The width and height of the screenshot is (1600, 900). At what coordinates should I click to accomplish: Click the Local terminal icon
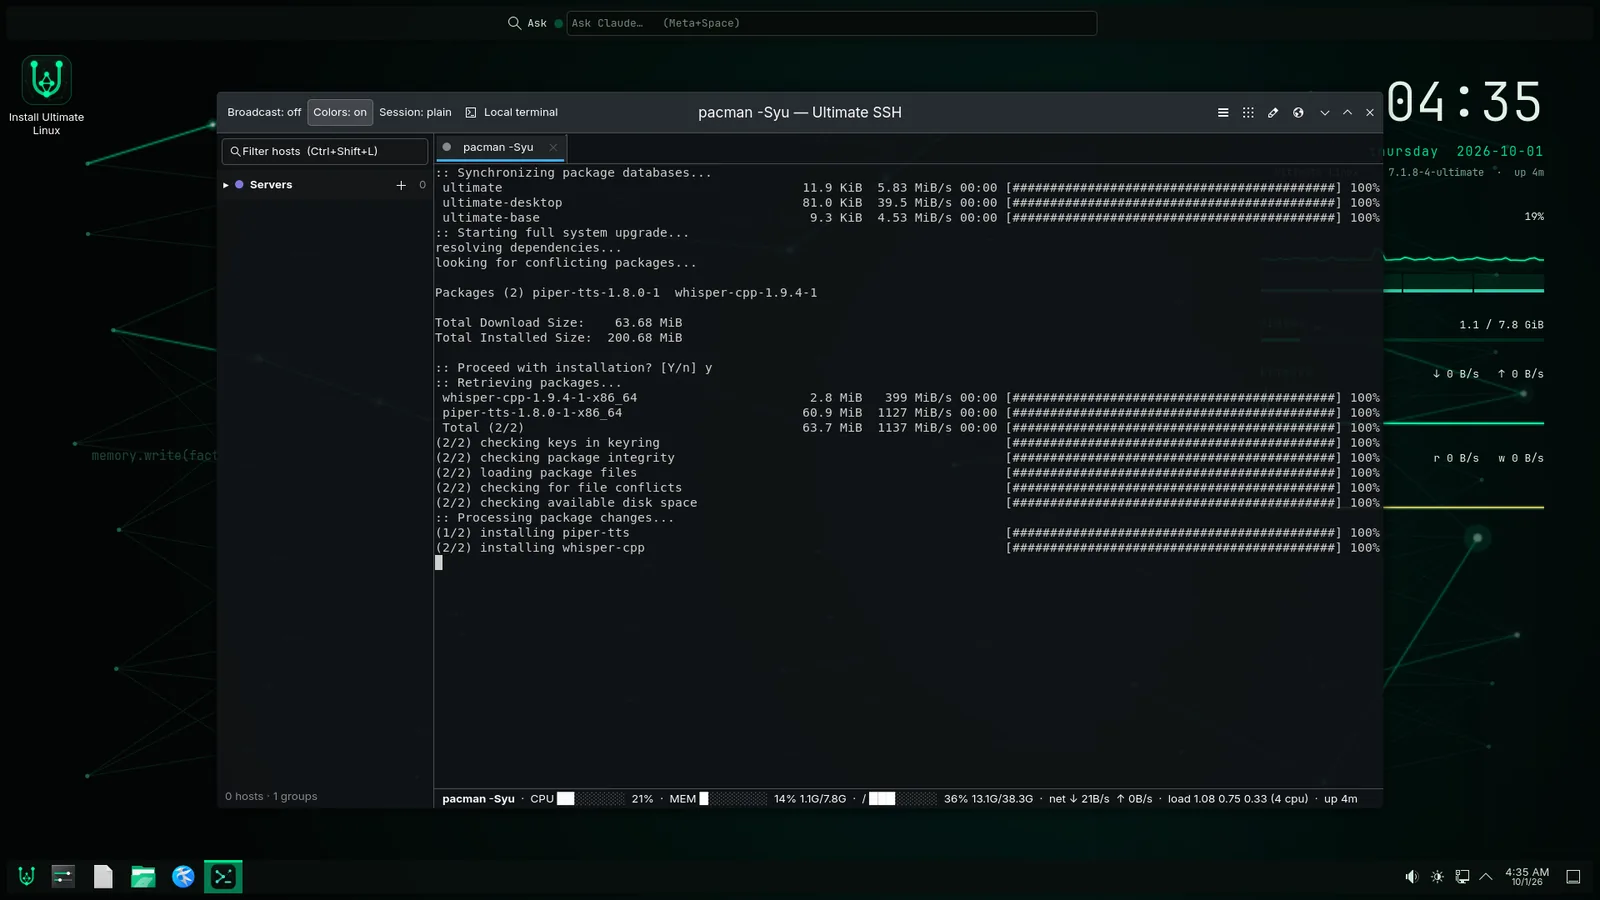click(471, 113)
